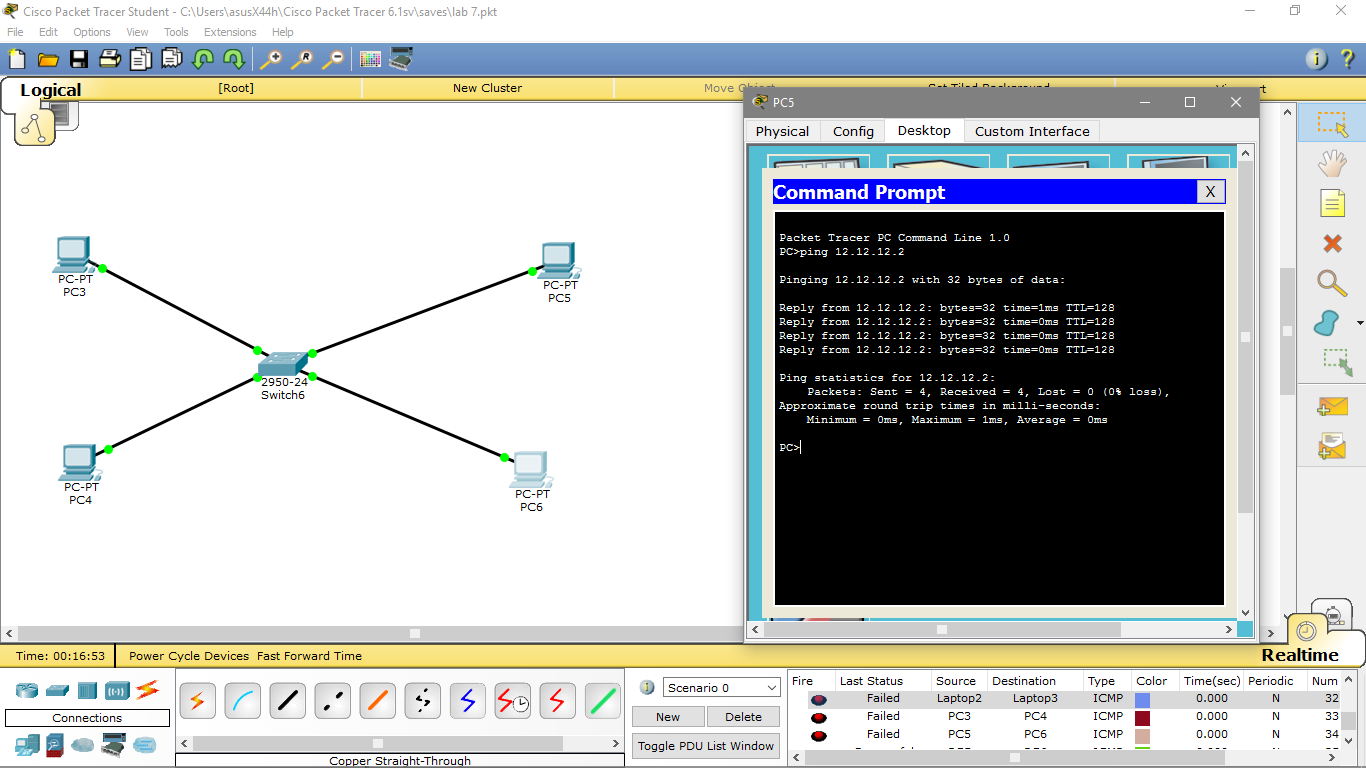This screenshot has width=1366, height=768.
Task: Select the Add Complex PDU envelope
Action: pyautogui.click(x=1332, y=446)
